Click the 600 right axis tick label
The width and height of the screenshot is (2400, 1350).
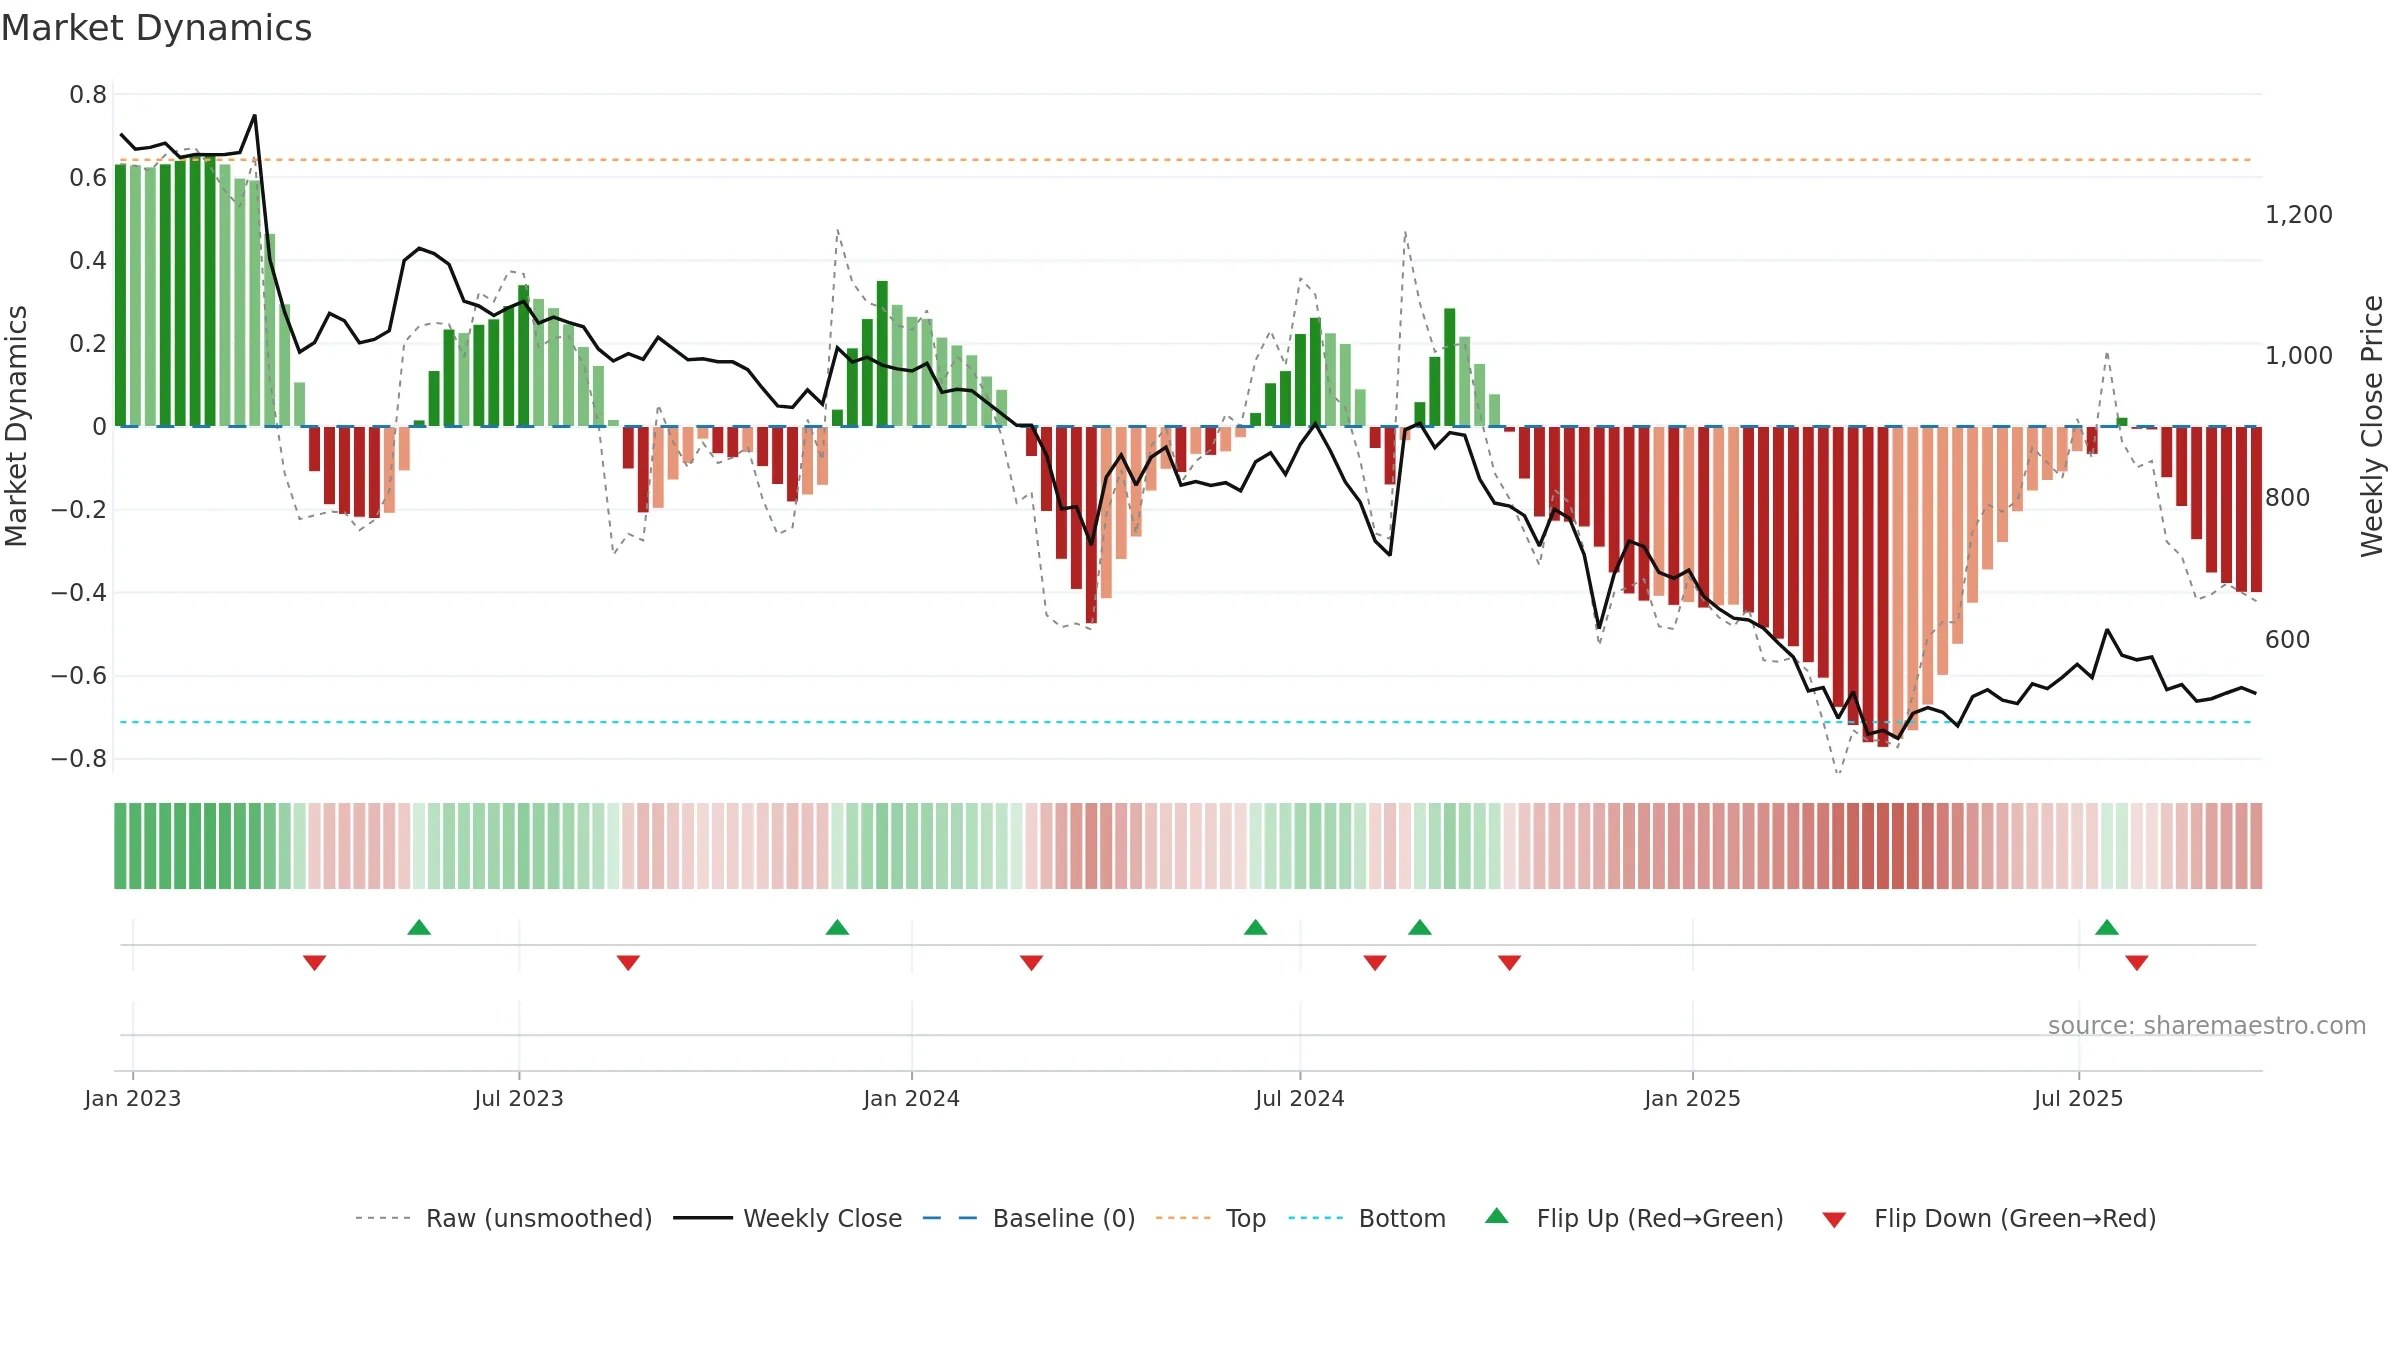point(2287,640)
